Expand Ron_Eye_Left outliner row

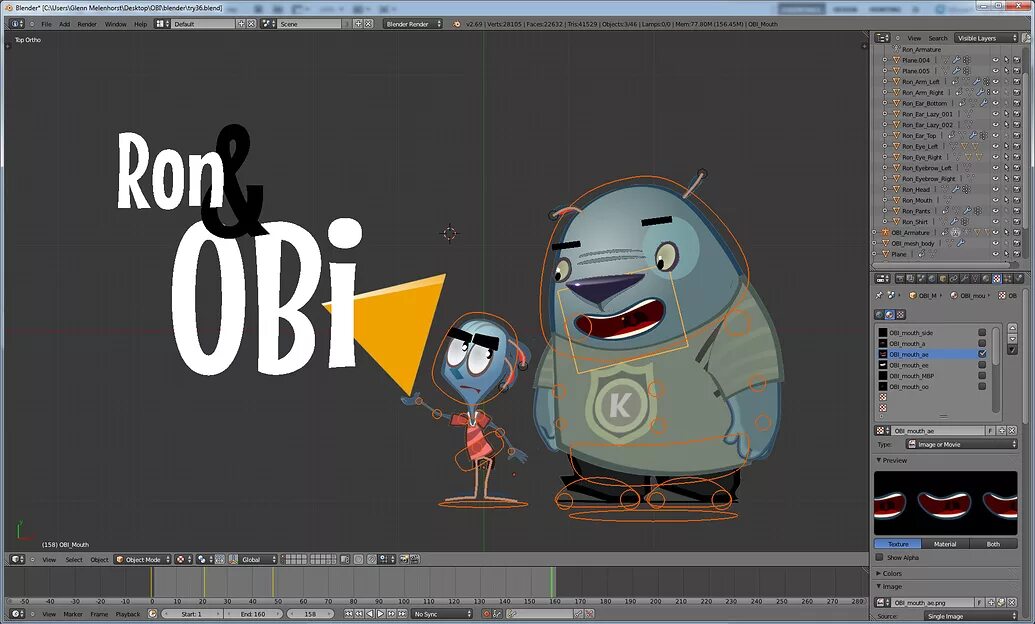click(885, 147)
